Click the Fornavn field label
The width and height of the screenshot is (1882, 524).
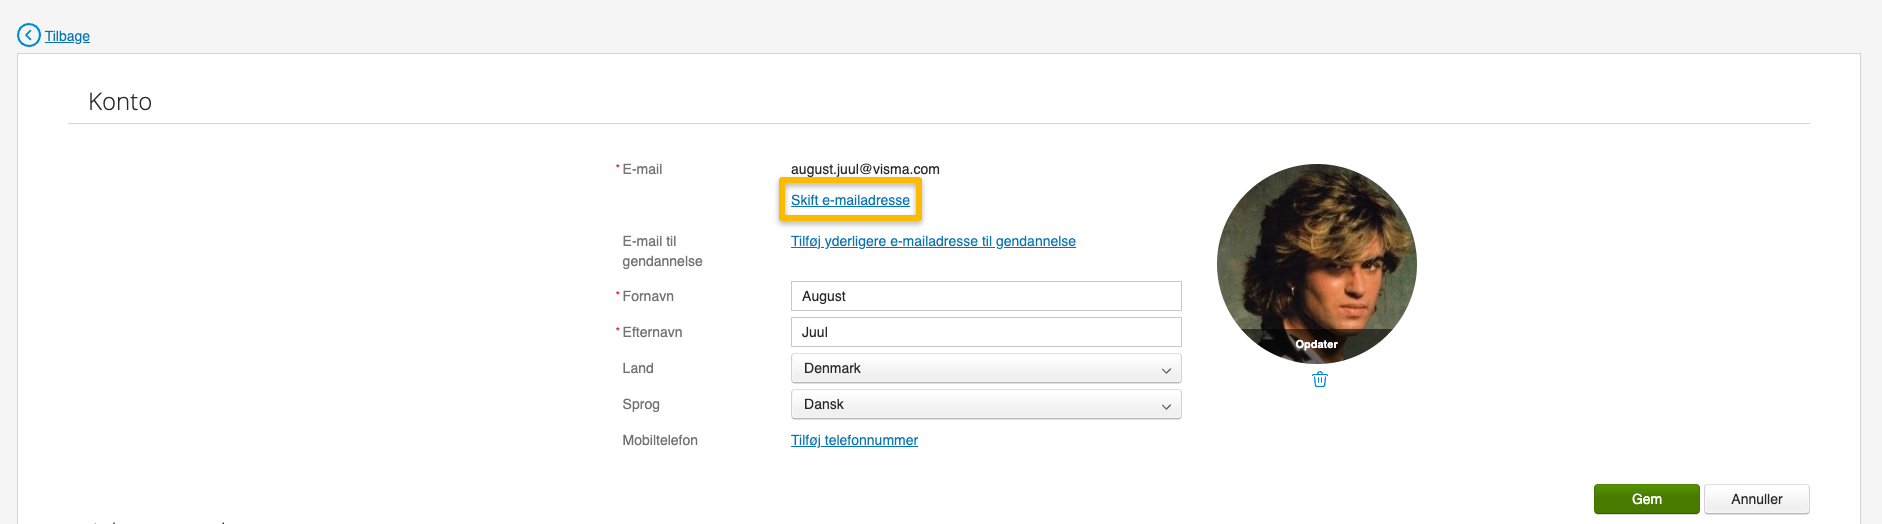[x=648, y=296]
